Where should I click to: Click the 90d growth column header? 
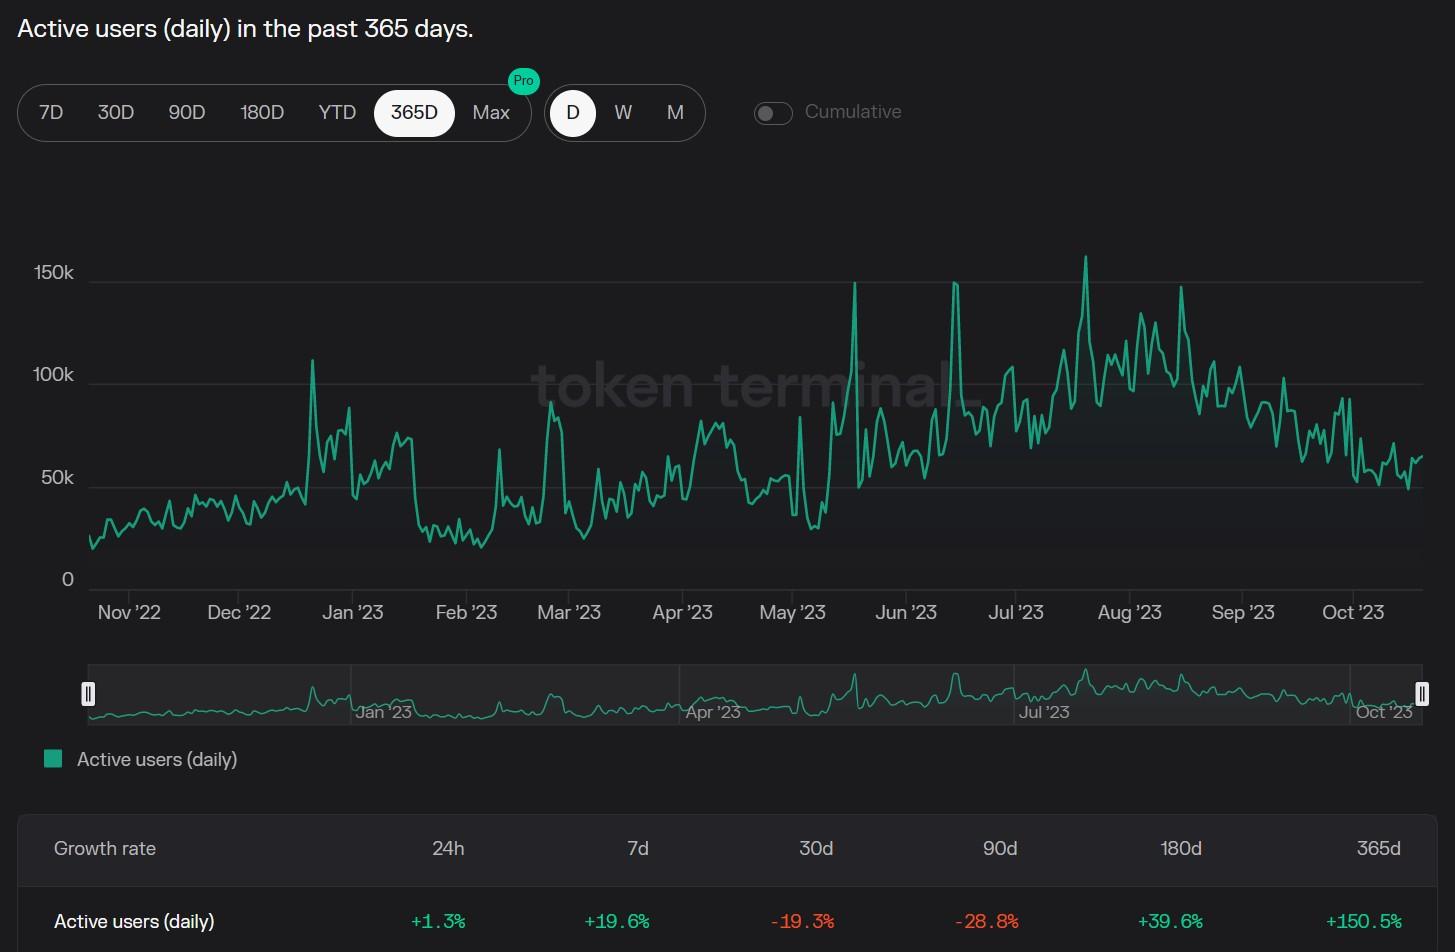coord(1000,849)
